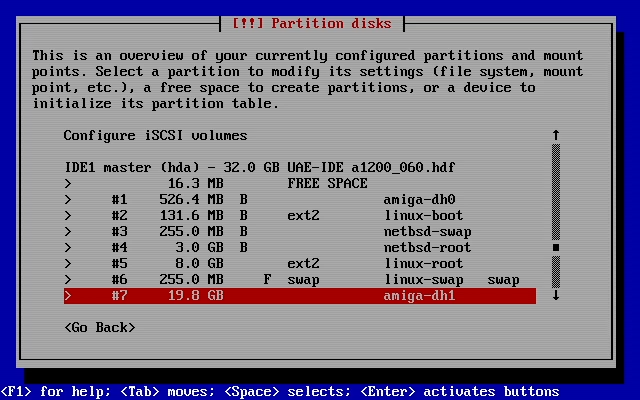Click the 8.0 GB size value
The width and height of the screenshot is (640, 400).
pyautogui.click(x=200, y=263)
